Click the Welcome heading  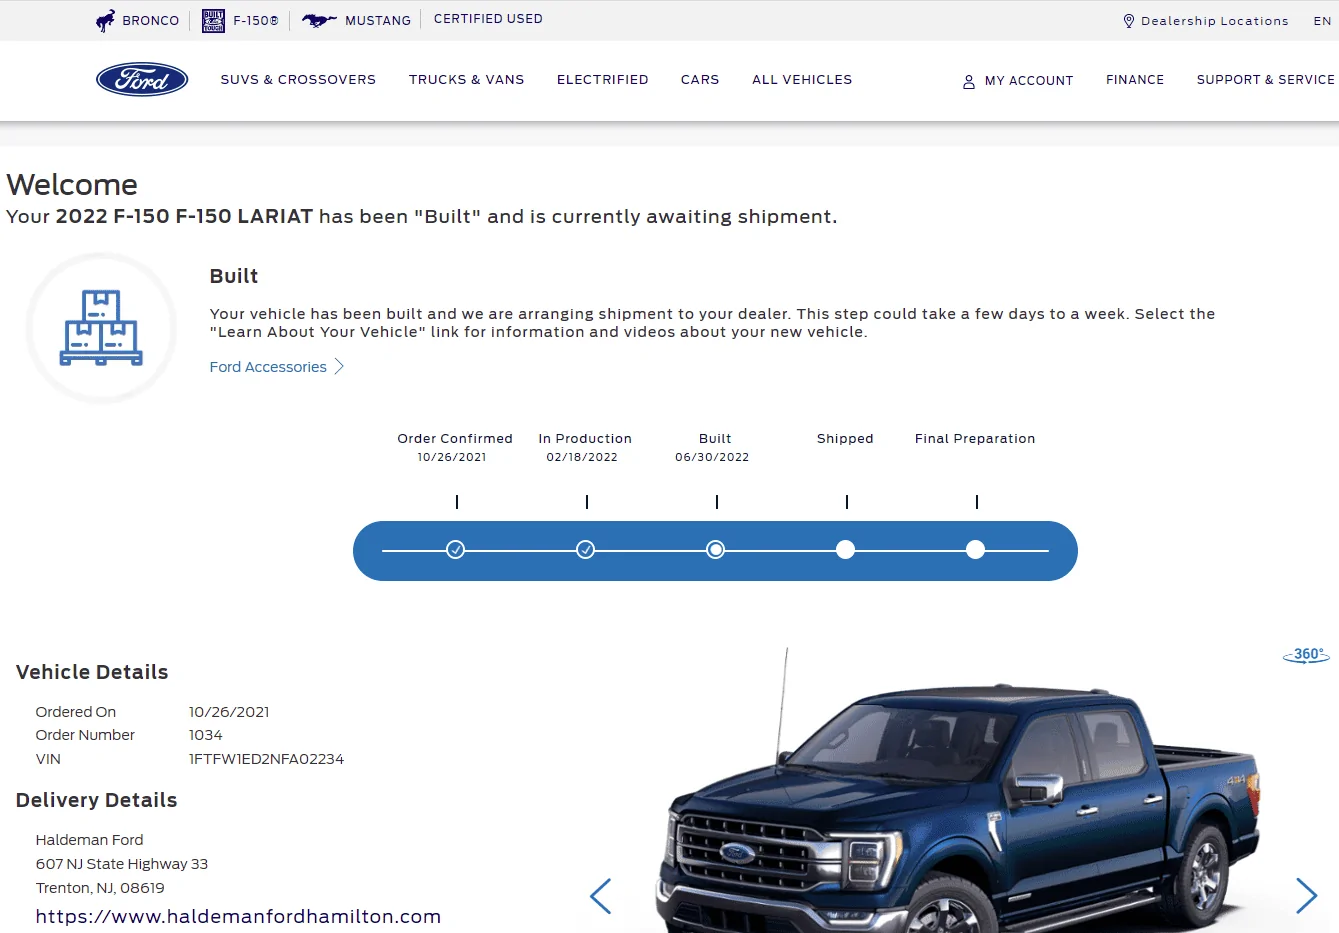tap(72, 185)
